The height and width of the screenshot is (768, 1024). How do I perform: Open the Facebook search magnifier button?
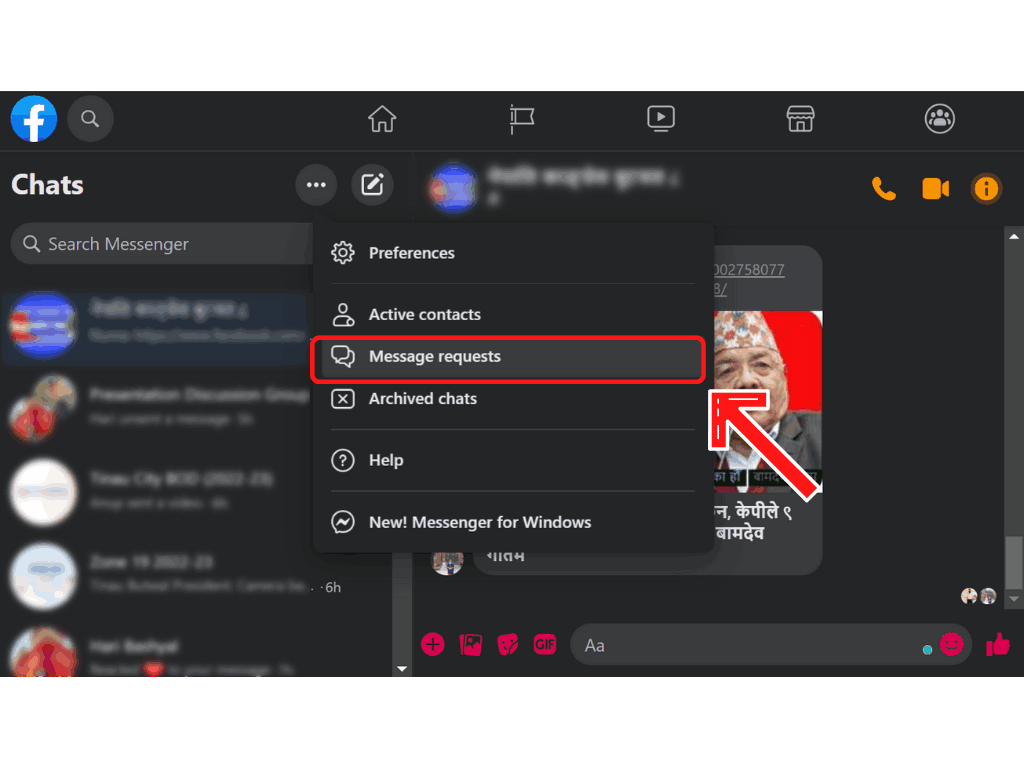[x=90, y=119]
